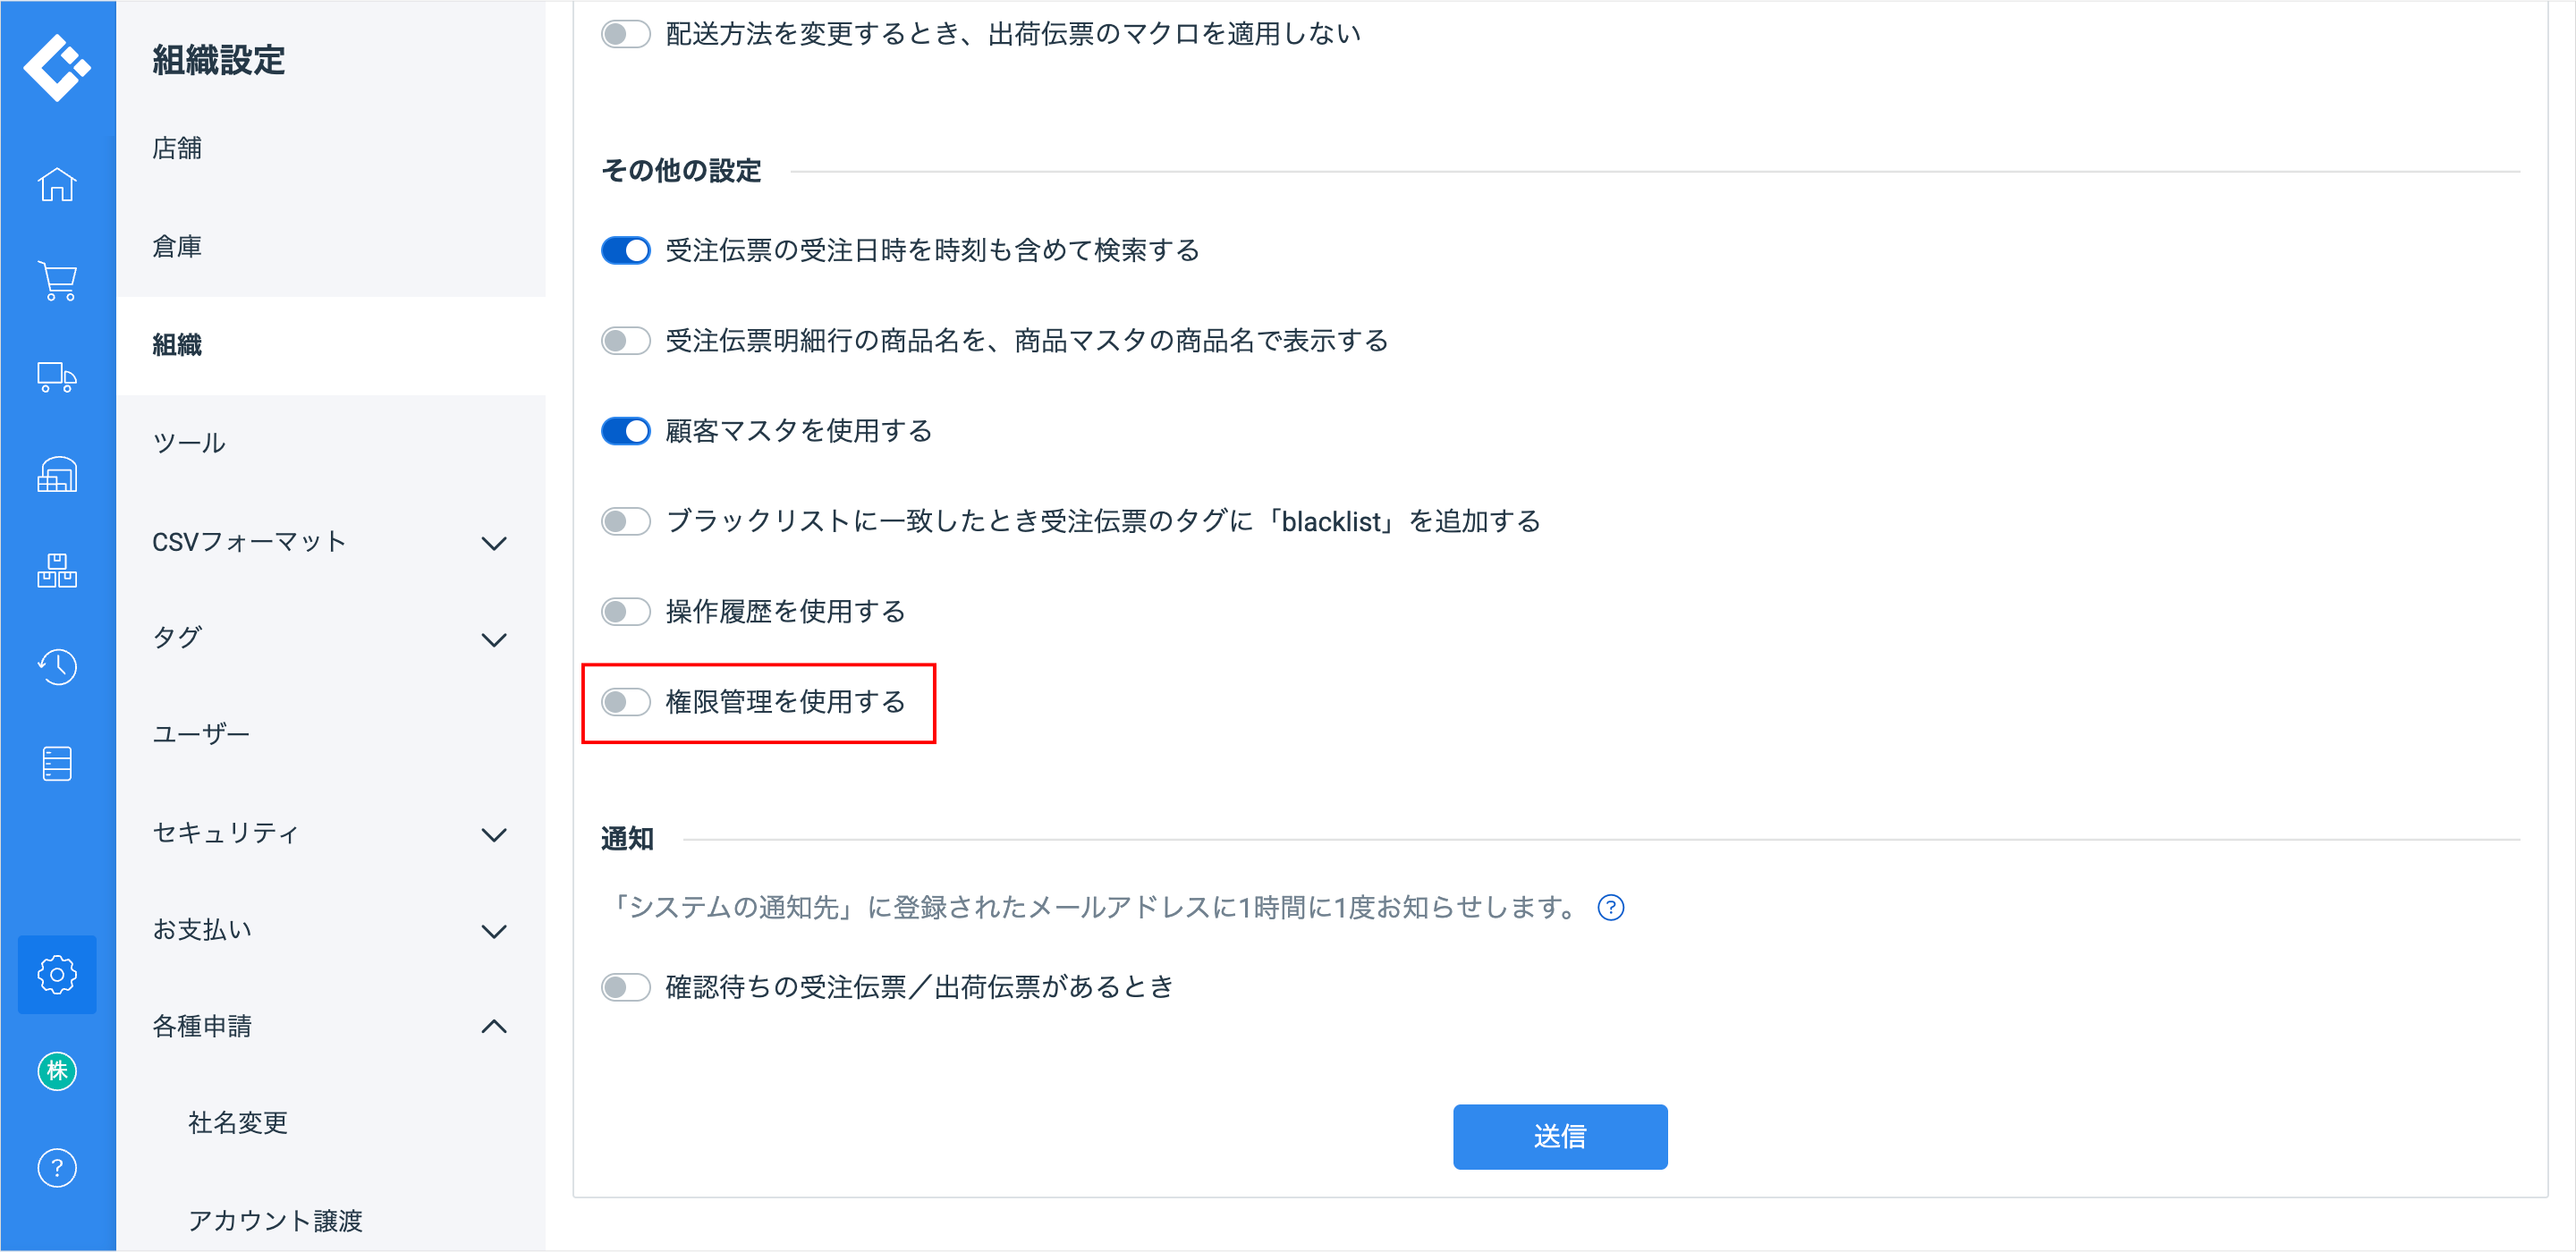Open ユーザー settings menu item
2576x1252 pixels.
click(x=331, y=734)
